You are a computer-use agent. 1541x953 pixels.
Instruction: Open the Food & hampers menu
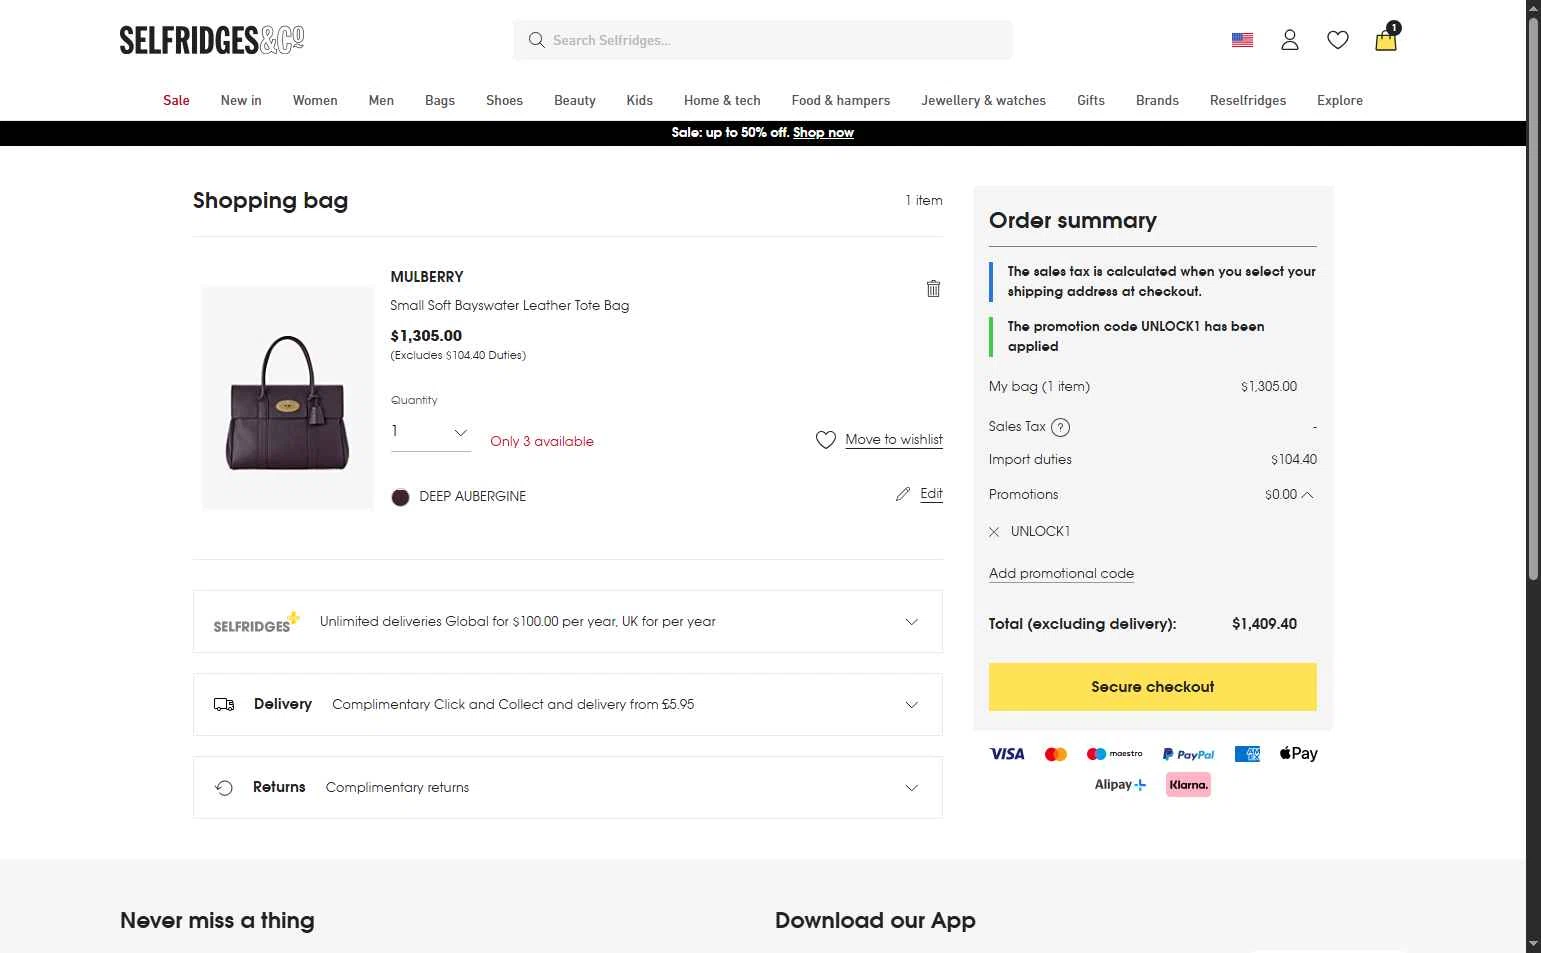pyautogui.click(x=841, y=100)
